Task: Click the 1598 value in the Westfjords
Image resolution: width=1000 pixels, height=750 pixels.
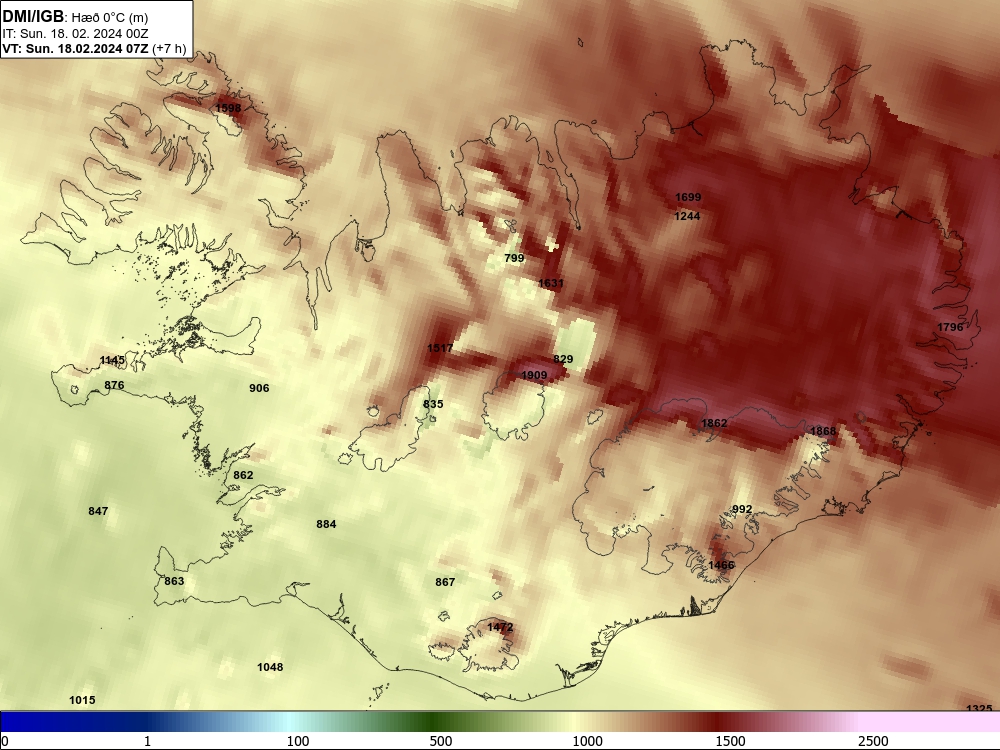Action: pos(228,108)
